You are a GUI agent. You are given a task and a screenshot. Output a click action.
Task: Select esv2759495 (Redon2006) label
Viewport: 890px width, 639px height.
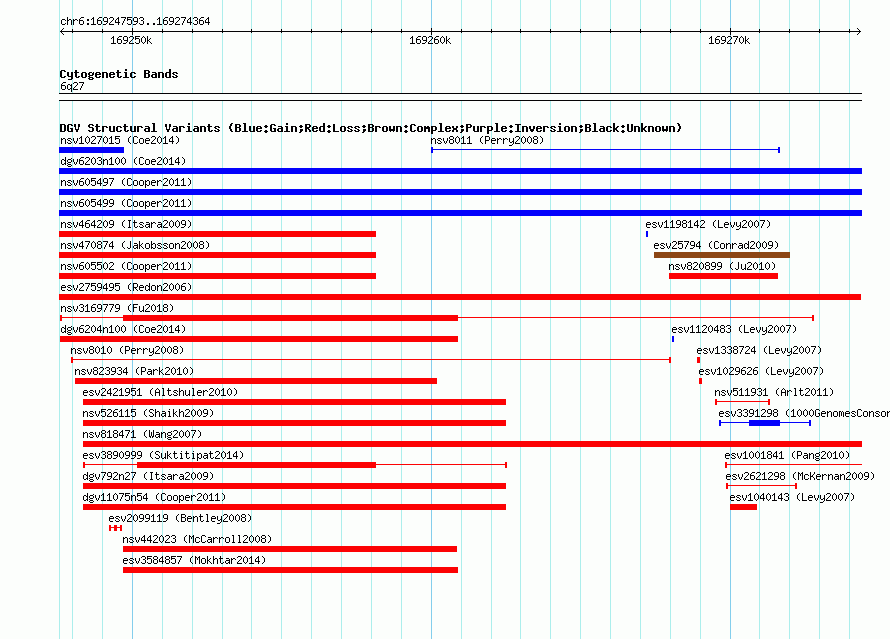tap(126, 287)
